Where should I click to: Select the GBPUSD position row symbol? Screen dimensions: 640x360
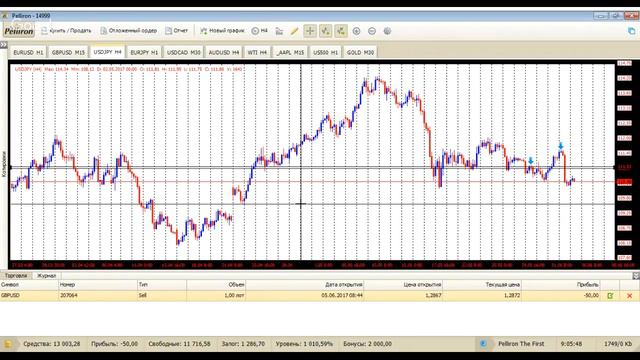point(10,295)
